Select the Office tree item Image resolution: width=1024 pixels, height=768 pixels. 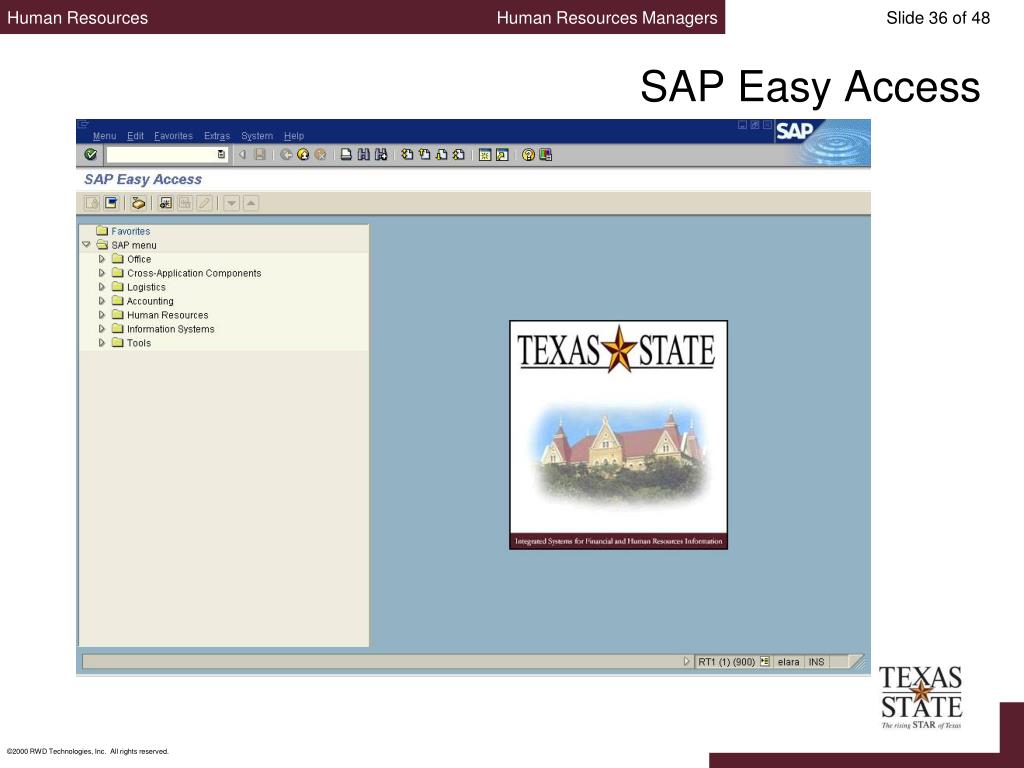coord(139,259)
